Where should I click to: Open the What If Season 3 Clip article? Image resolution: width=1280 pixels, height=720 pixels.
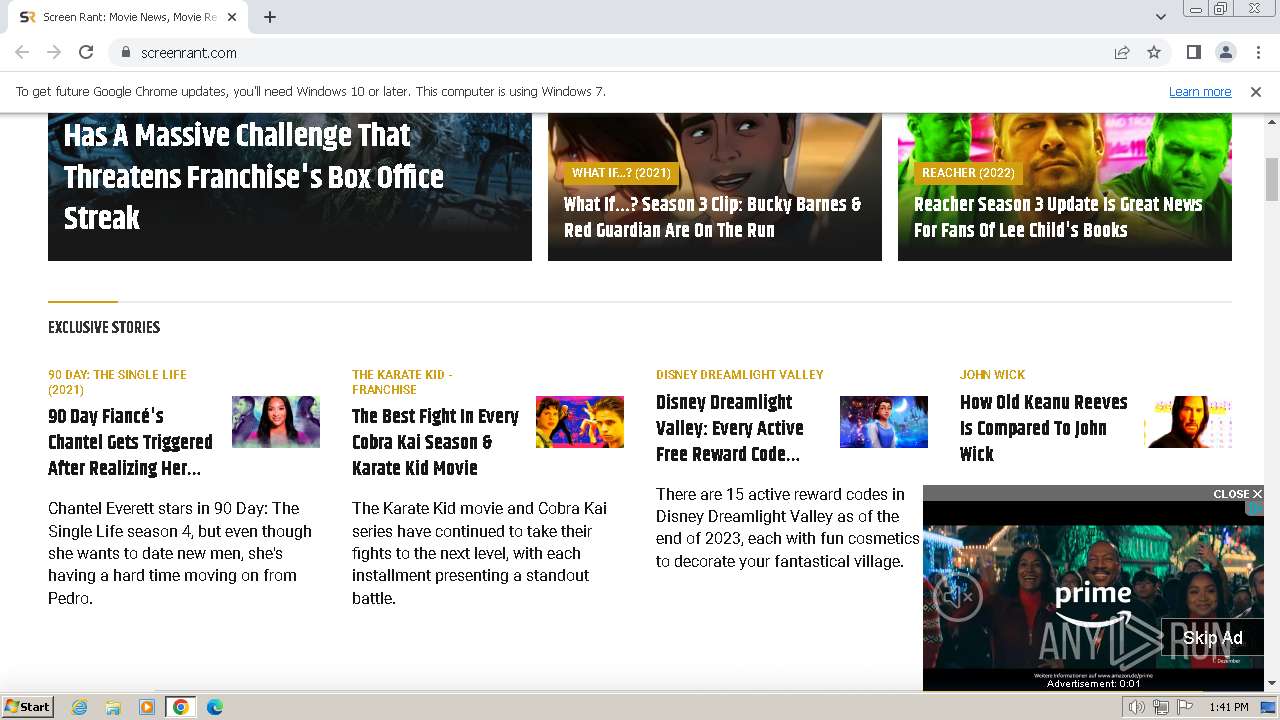[712, 217]
